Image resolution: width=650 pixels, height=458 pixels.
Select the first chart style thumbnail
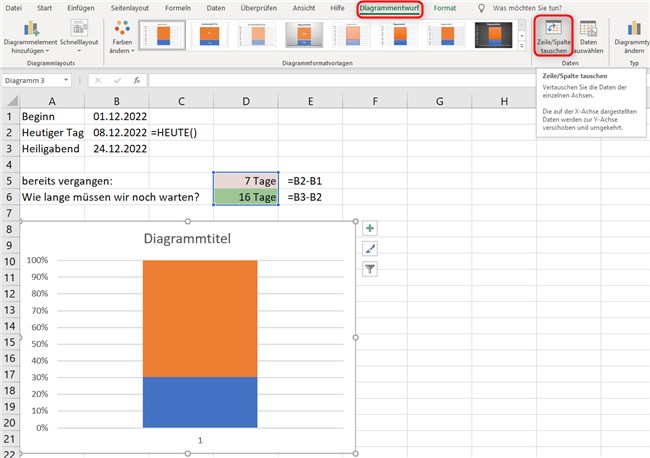[x=162, y=35]
